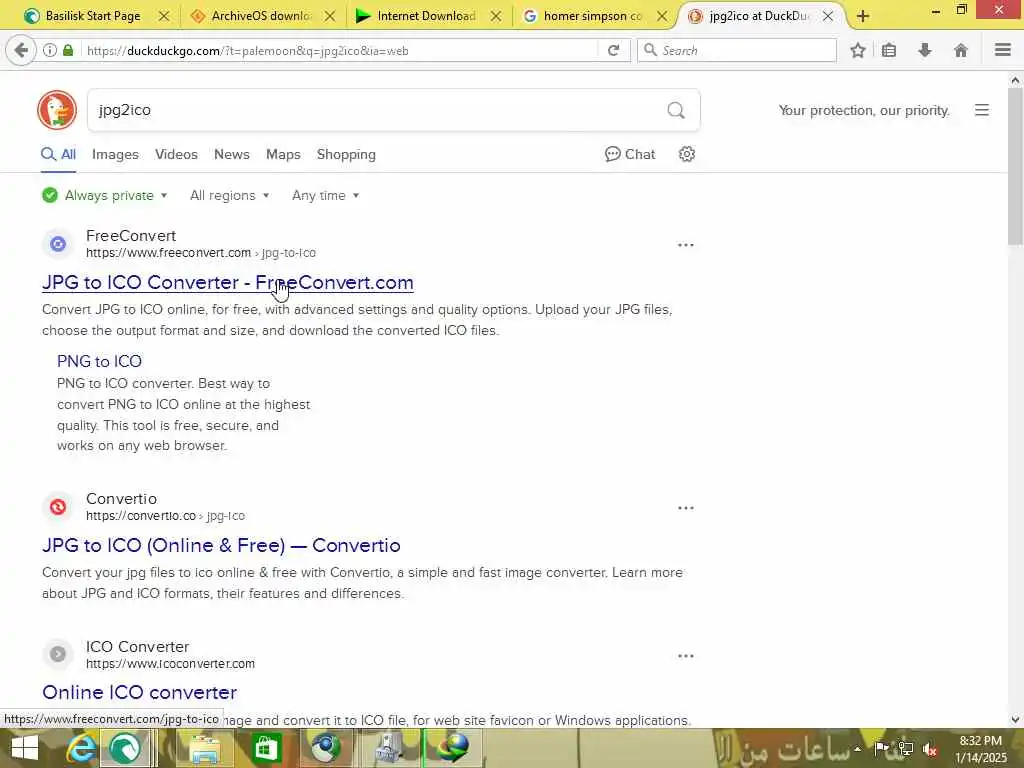Close the jpg2ico DuckDuckGo tab
This screenshot has width=1024, height=768.
coord(827,16)
